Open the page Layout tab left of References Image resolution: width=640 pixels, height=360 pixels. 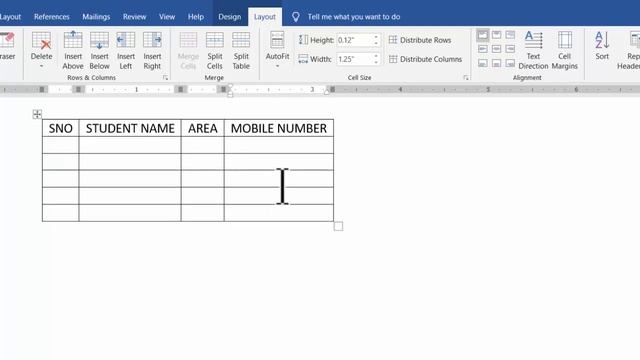[10, 17]
